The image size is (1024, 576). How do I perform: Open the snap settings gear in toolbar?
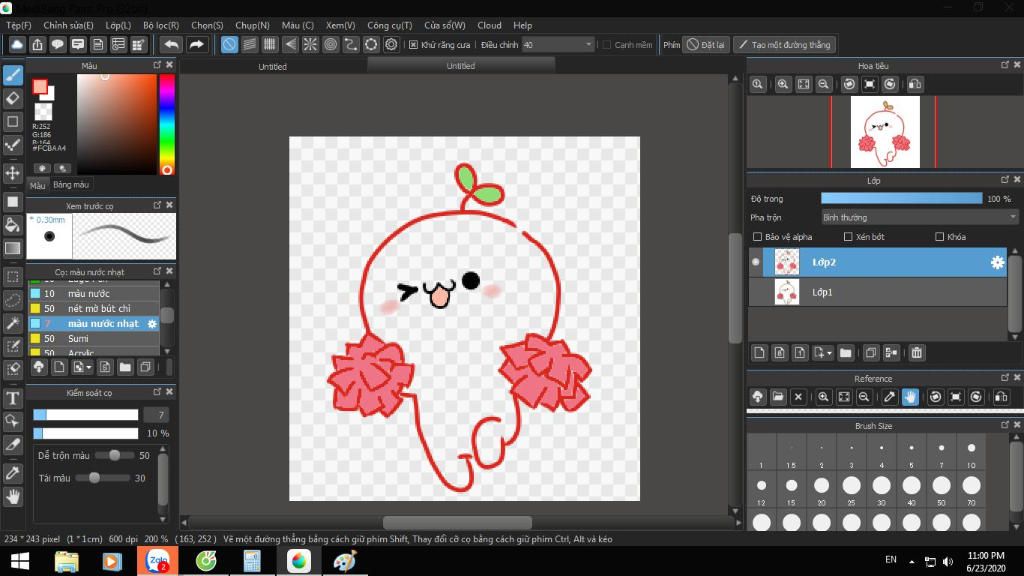tap(391, 44)
